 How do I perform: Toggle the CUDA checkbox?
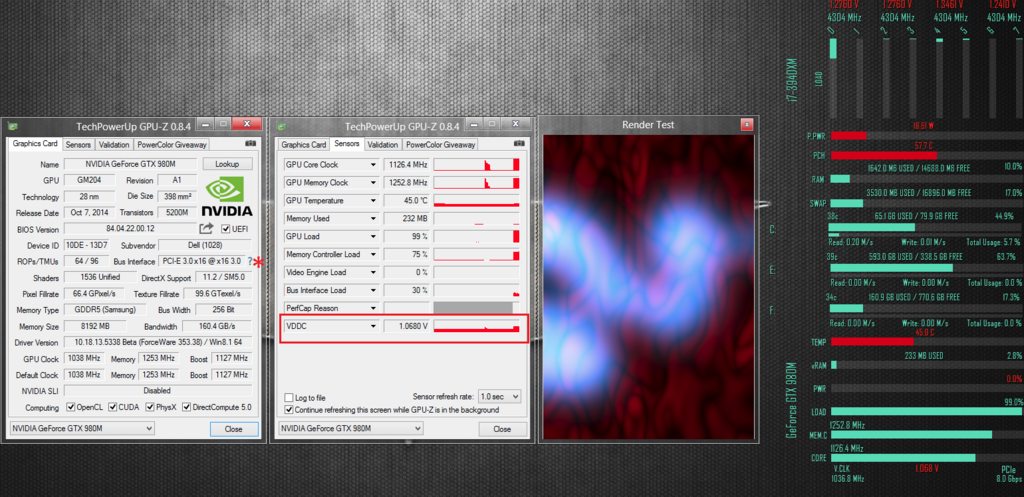[113, 408]
